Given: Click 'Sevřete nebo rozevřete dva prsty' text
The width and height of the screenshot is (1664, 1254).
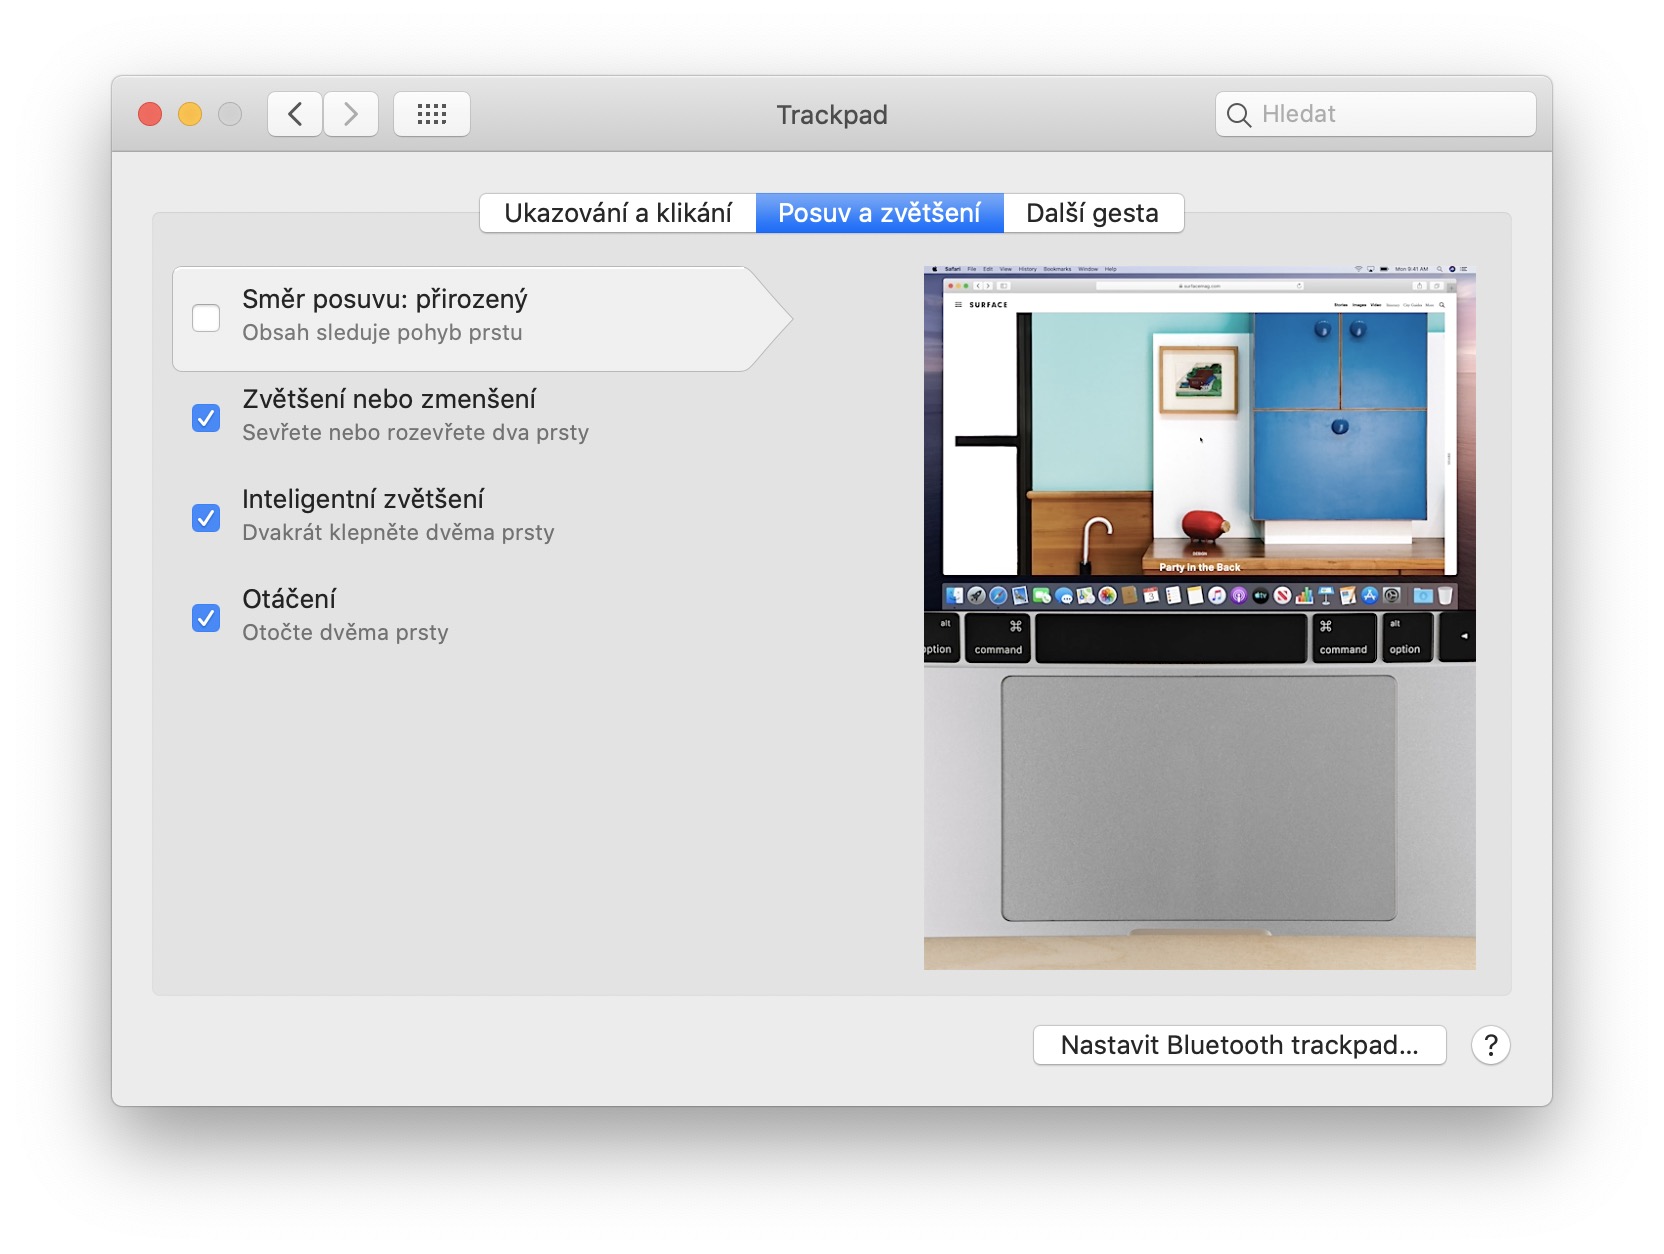Looking at the screenshot, I should click(x=416, y=433).
